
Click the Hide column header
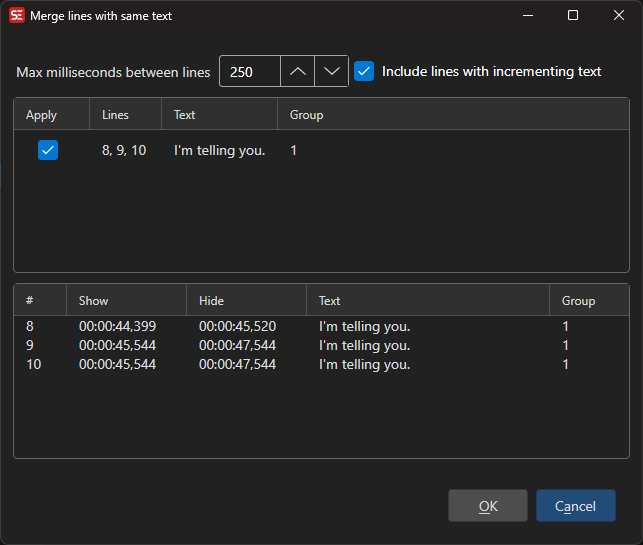(x=211, y=300)
